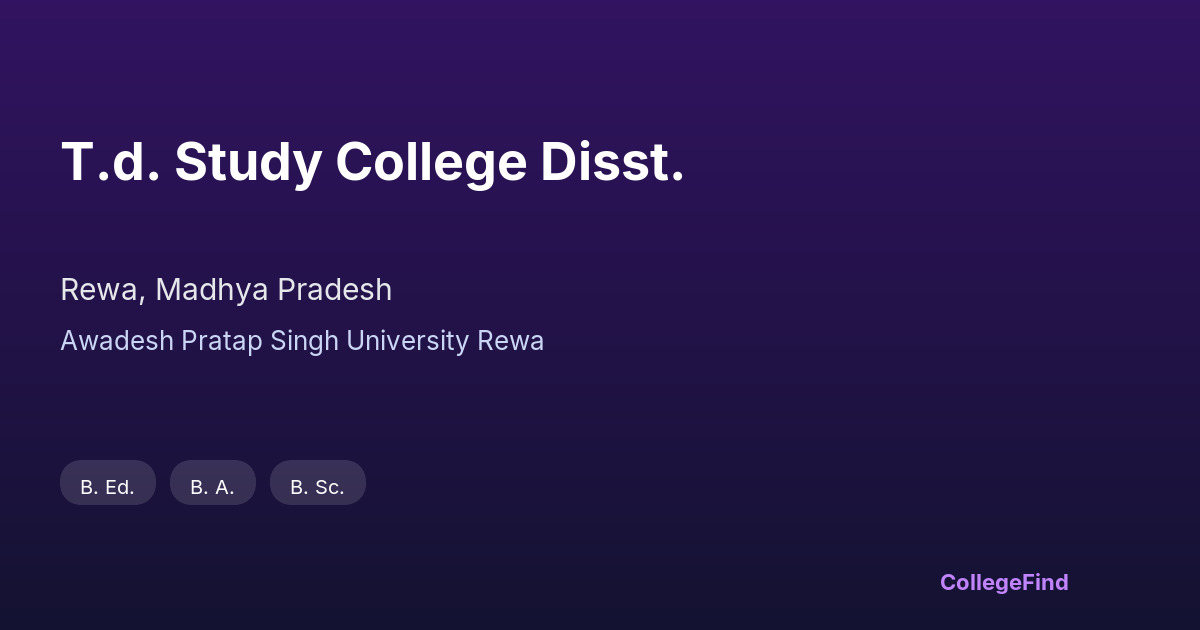Click "Rewa" at the end of the university name
The image size is (1200, 630).
510,341
